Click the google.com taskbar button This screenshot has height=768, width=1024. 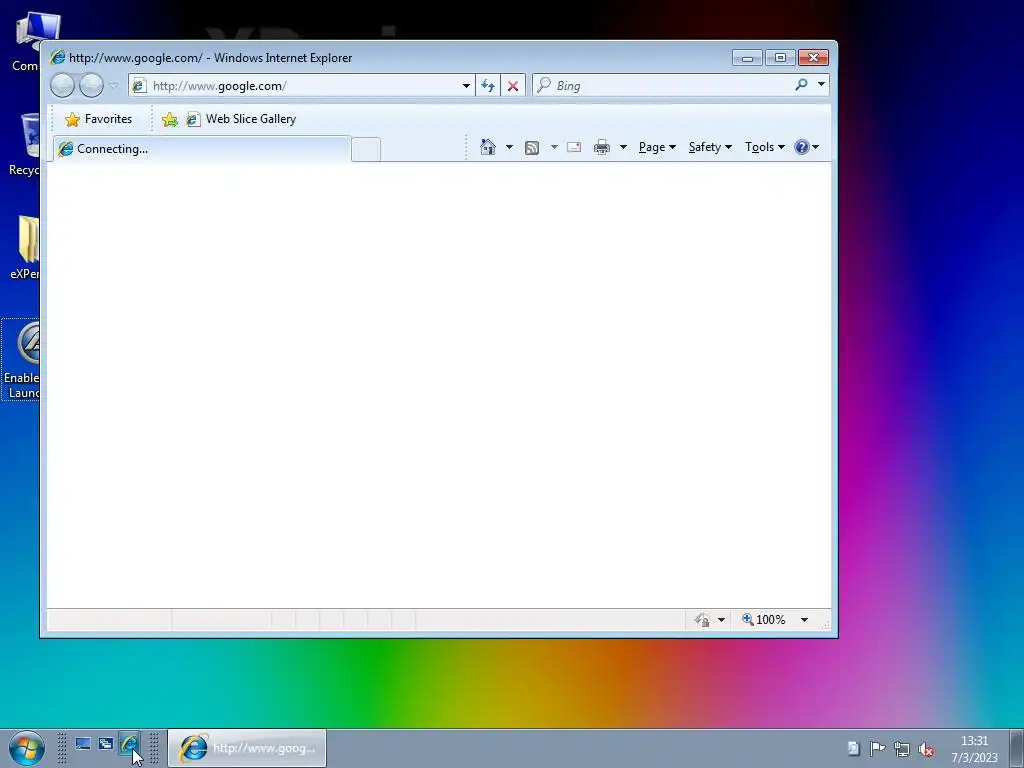coord(247,748)
